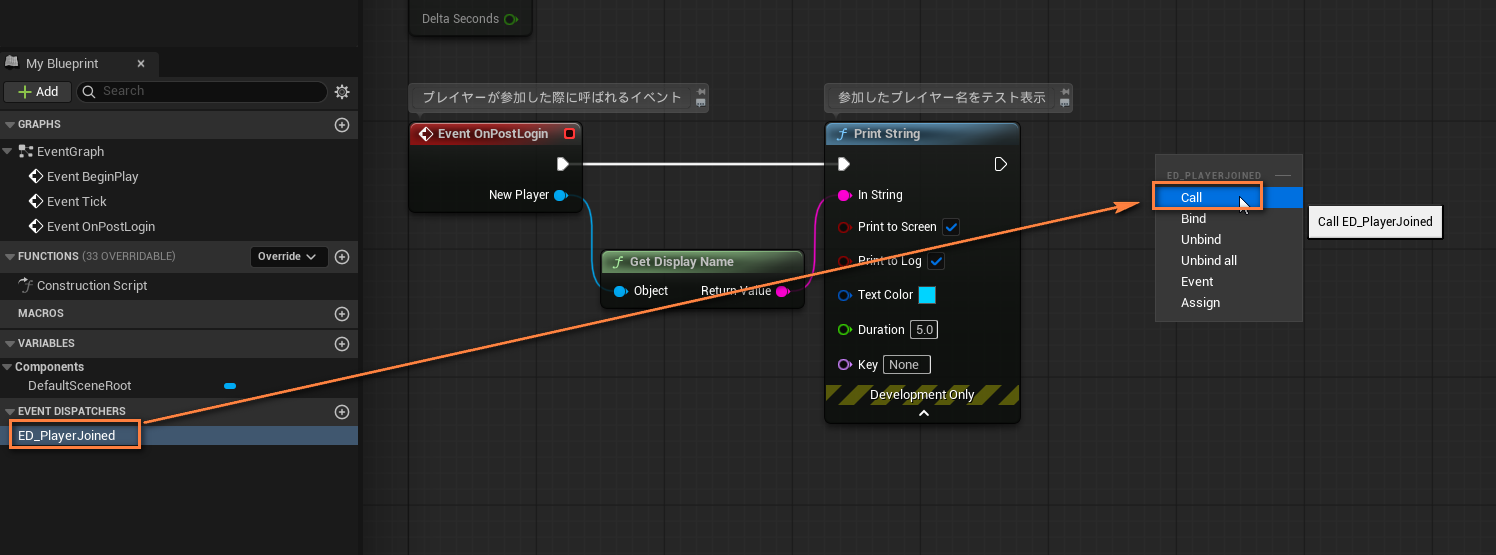The height and width of the screenshot is (555, 1496).
Task: Click Key input pin
Action: [x=844, y=364]
